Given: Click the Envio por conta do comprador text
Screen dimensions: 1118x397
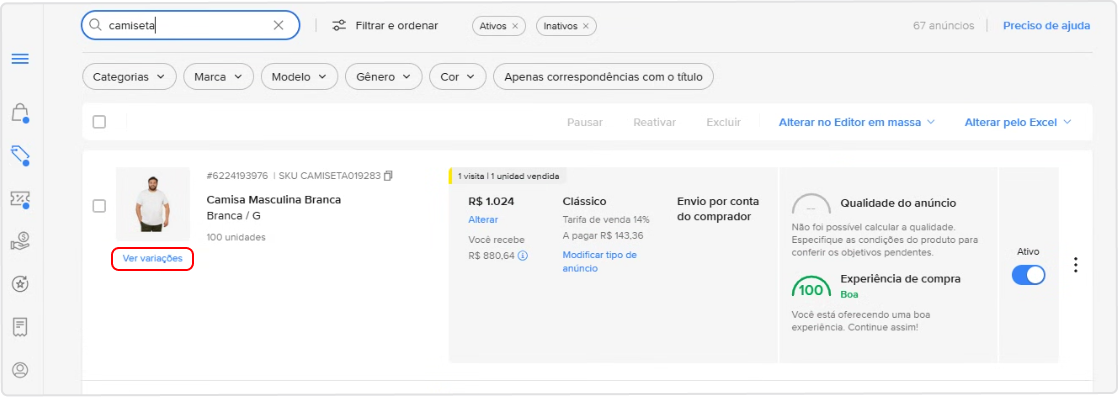Looking at the screenshot, I should point(718,209).
